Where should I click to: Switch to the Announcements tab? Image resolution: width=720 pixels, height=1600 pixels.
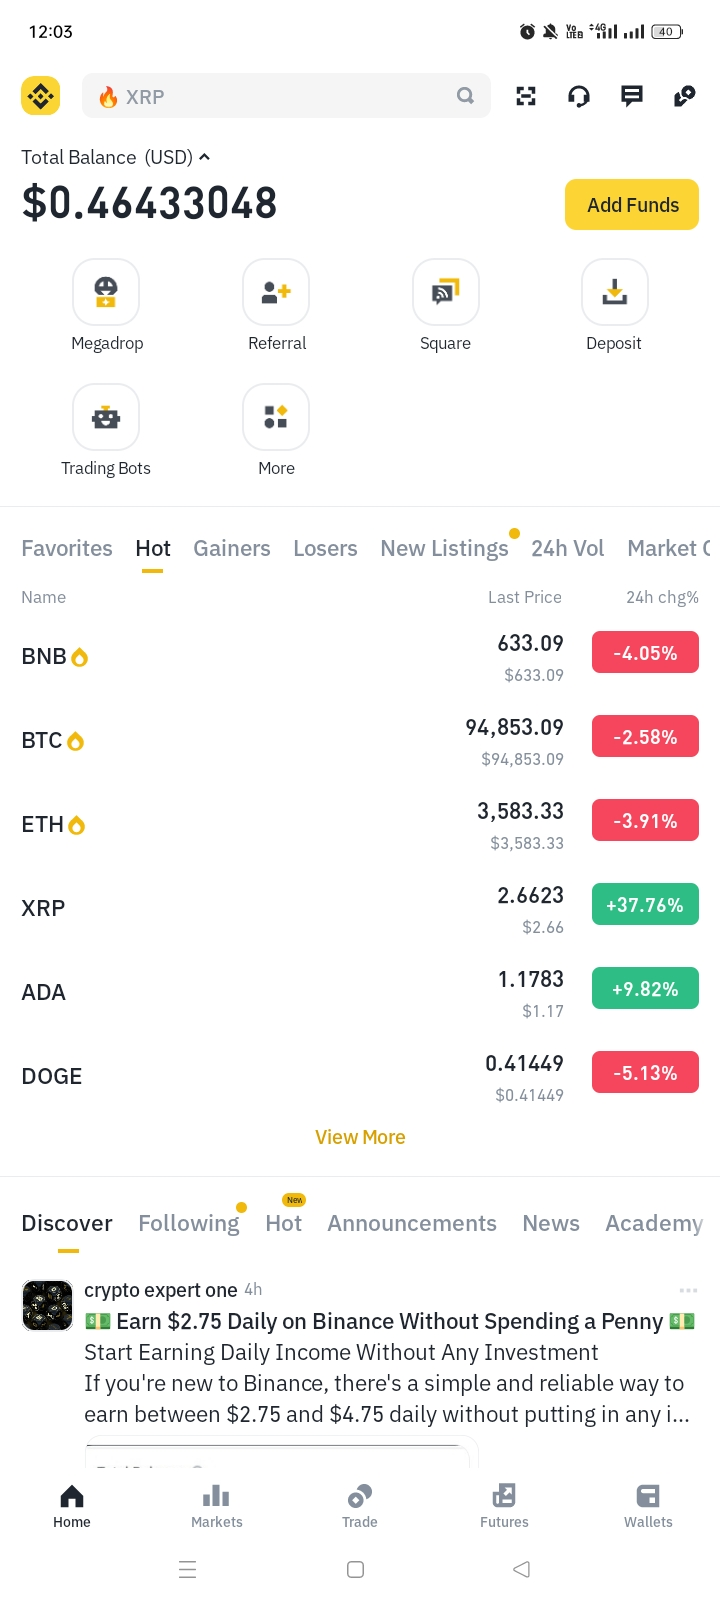click(x=412, y=1223)
